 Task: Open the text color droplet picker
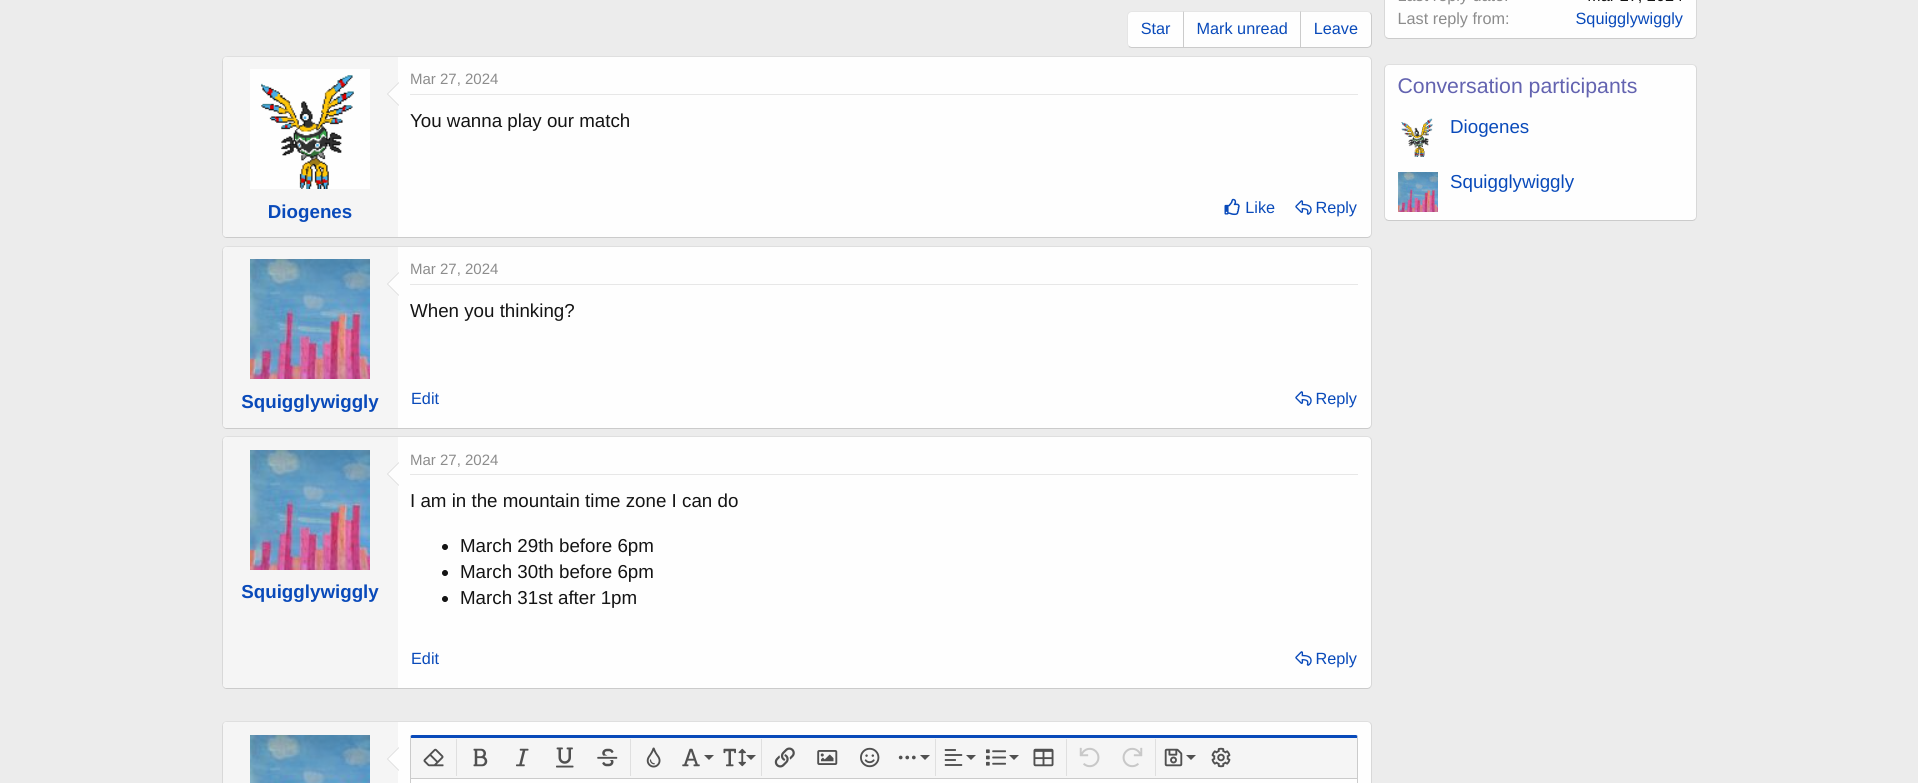click(x=653, y=758)
